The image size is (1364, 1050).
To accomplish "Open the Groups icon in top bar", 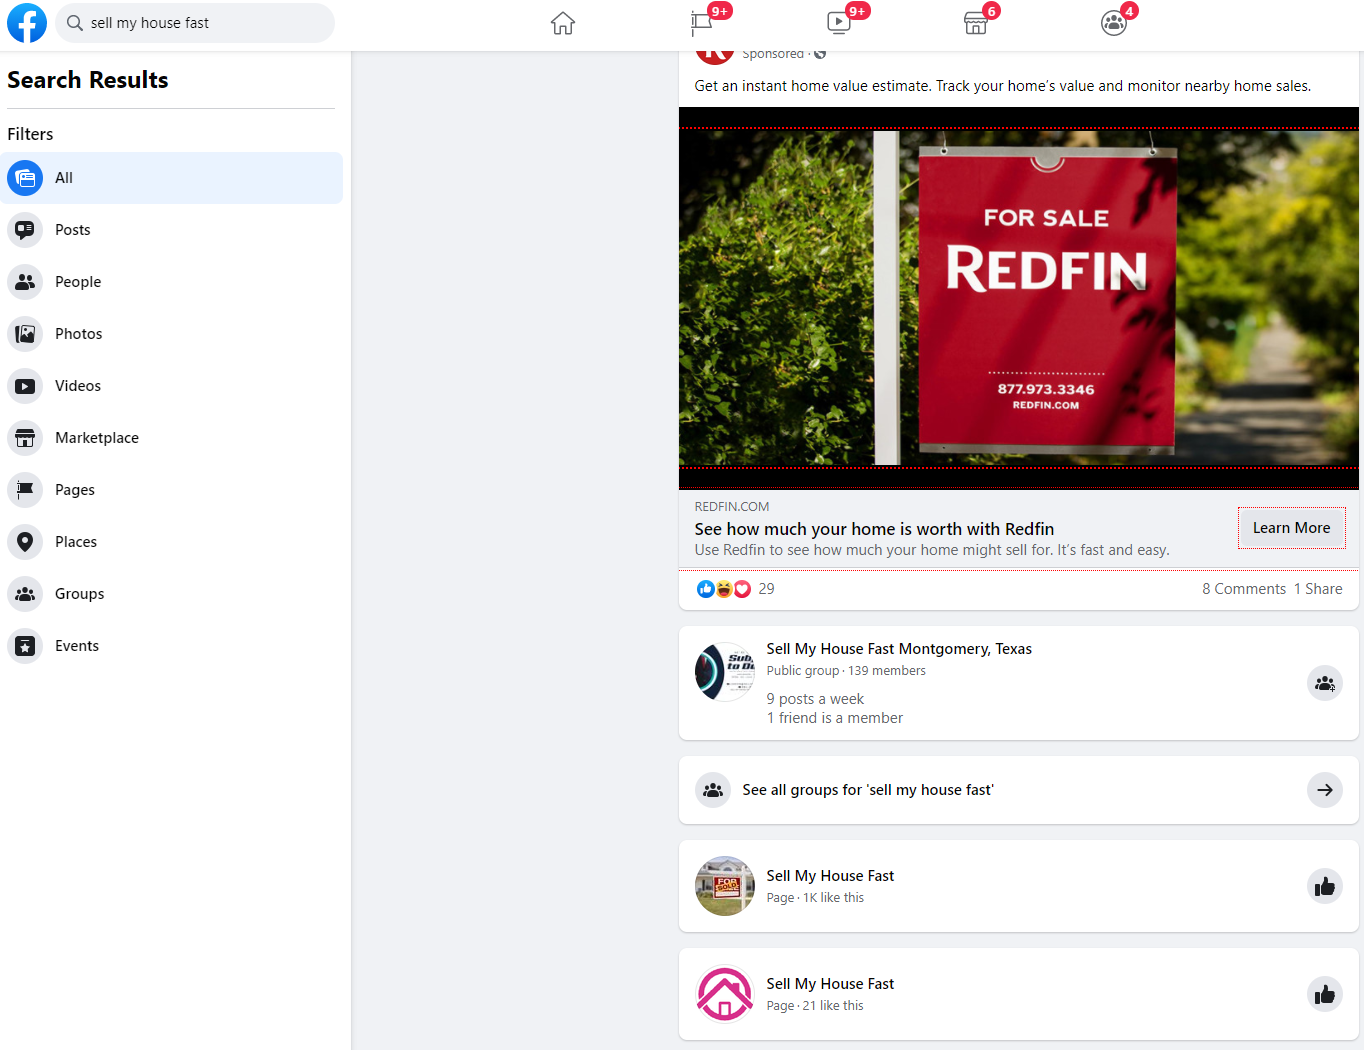I will (1113, 23).
